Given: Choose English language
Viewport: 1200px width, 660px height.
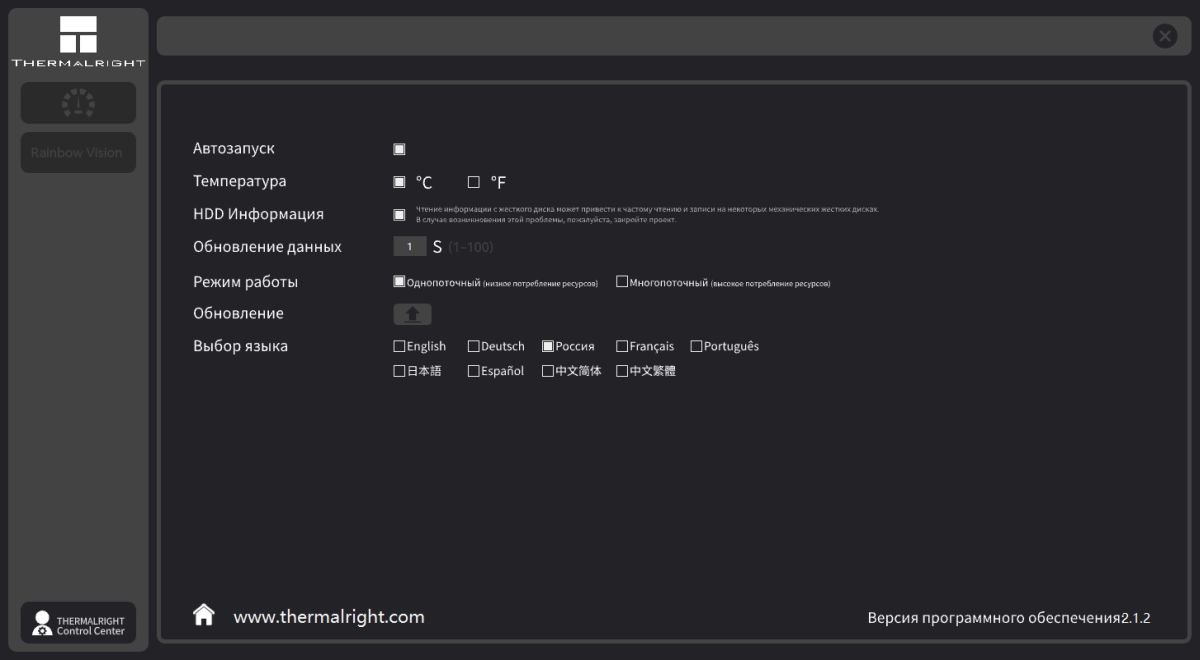Looking at the screenshot, I should coord(400,346).
